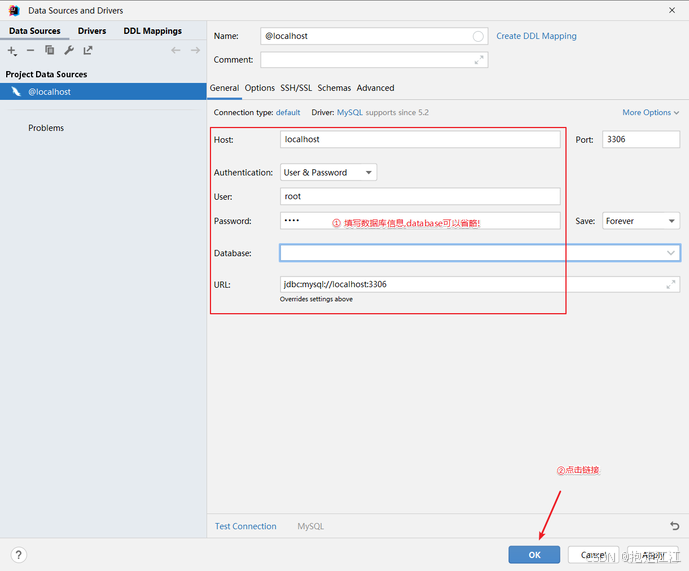
Task: Expand the Database dropdown chevron
Action: (x=671, y=253)
